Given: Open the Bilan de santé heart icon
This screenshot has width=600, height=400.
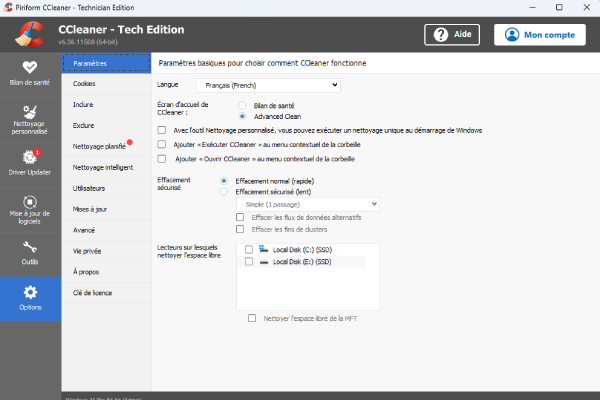Looking at the screenshot, I should point(30,67).
